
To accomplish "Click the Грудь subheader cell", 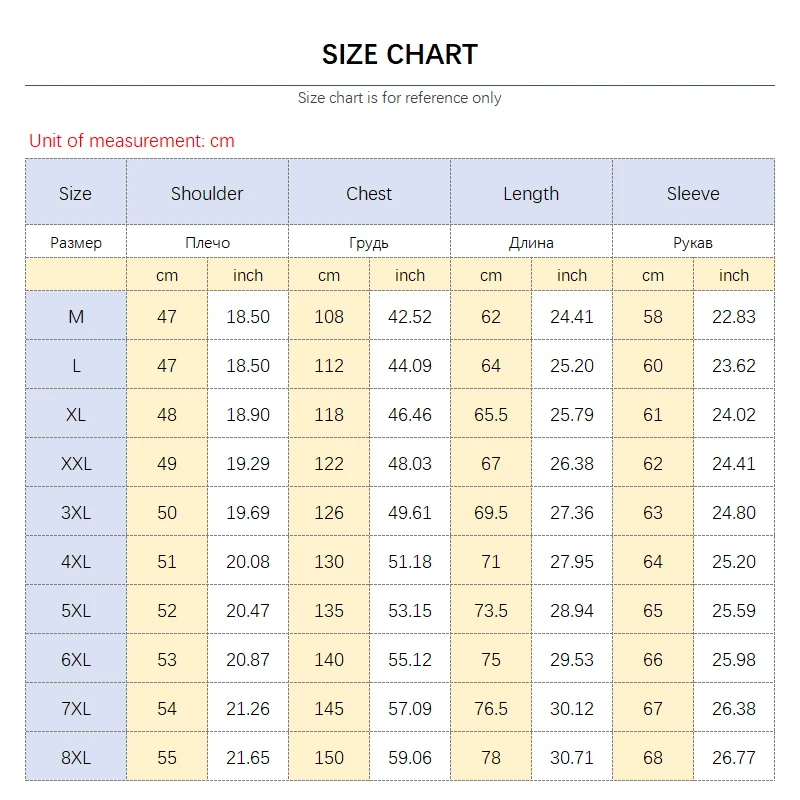I will point(369,243).
